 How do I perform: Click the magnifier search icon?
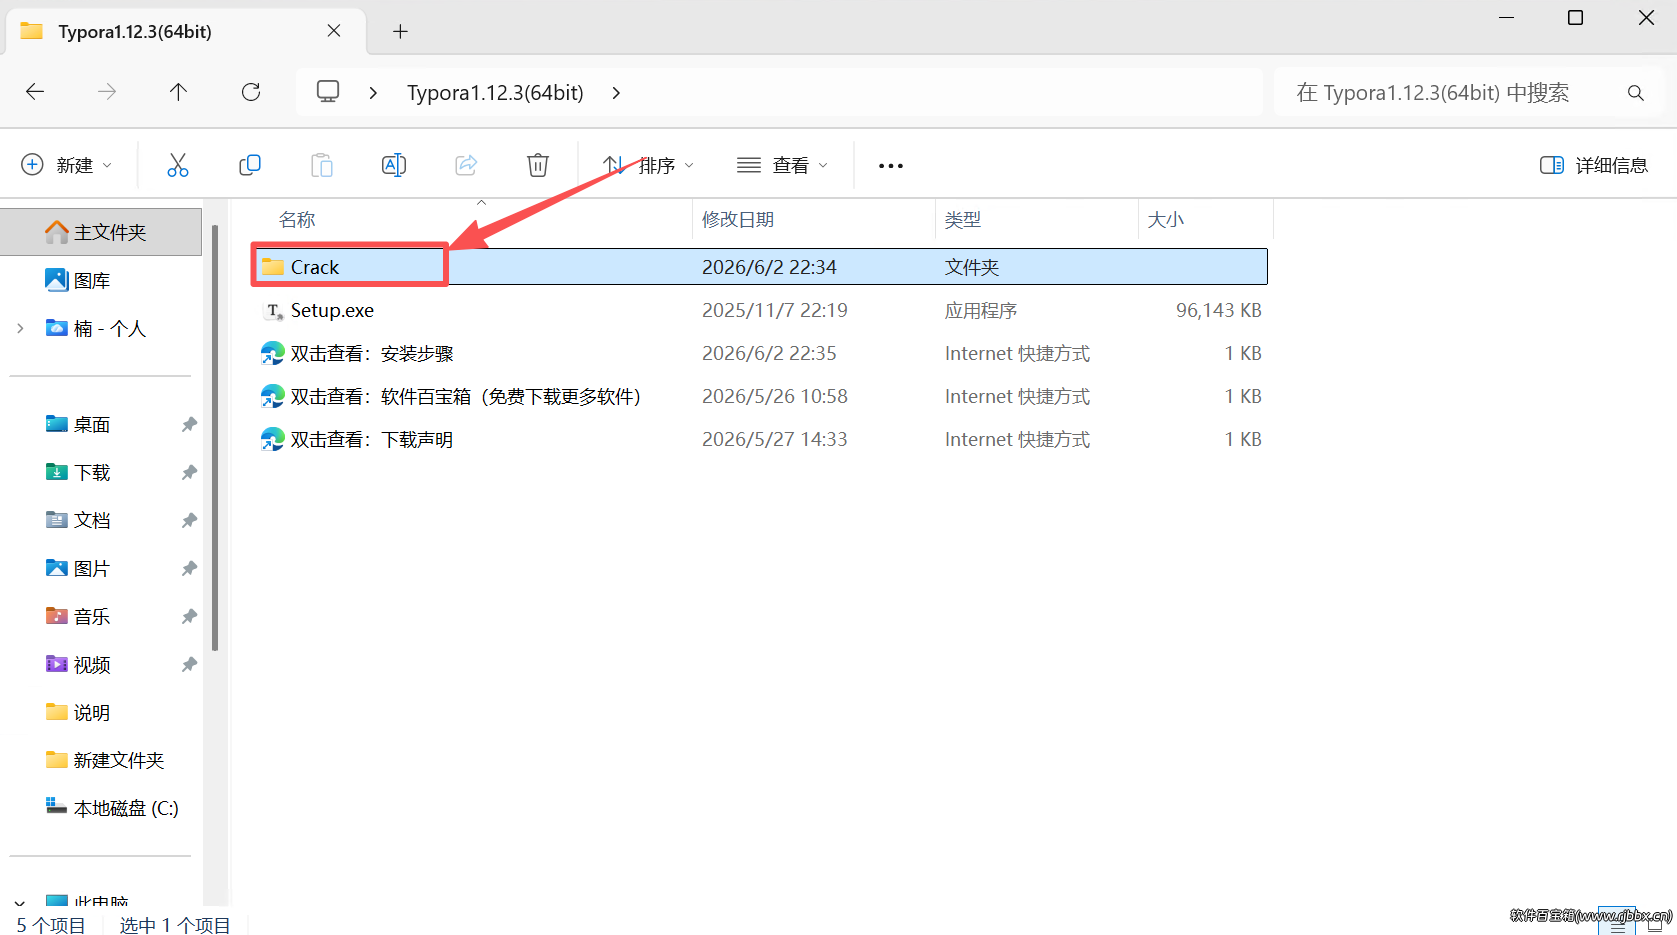click(1636, 93)
